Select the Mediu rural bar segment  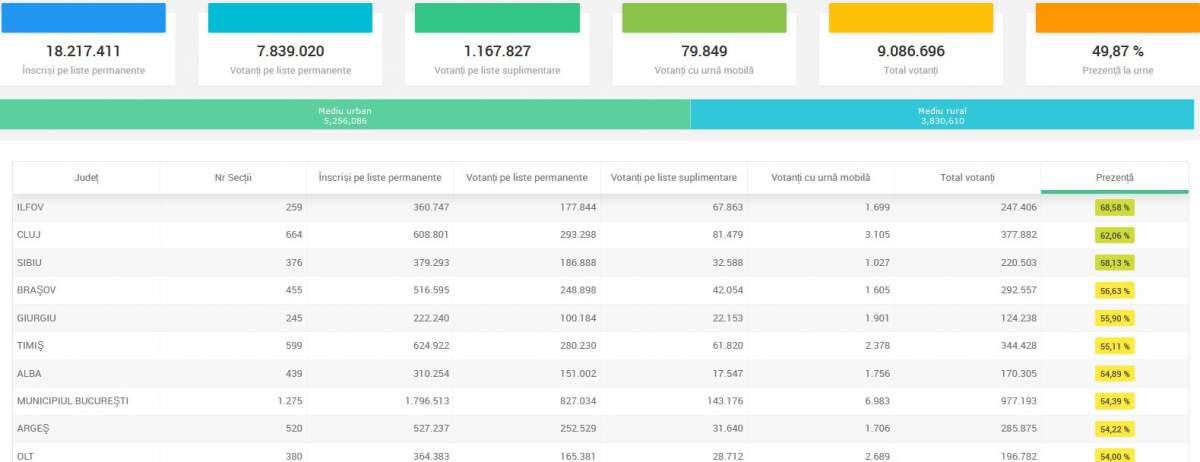(942, 114)
